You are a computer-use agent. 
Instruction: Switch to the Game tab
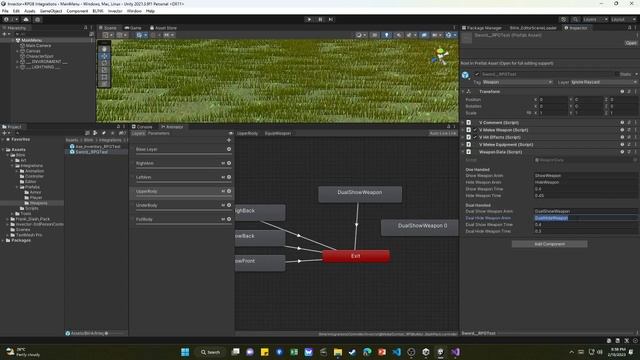(x=133, y=28)
